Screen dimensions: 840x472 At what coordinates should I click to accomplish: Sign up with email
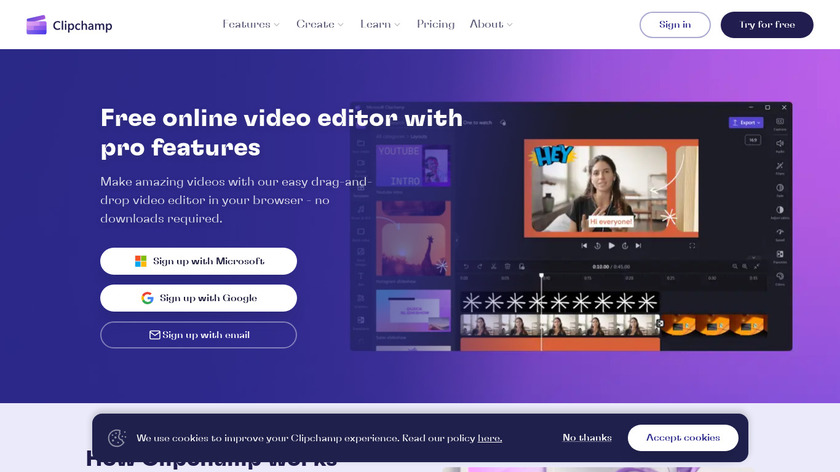pos(198,335)
